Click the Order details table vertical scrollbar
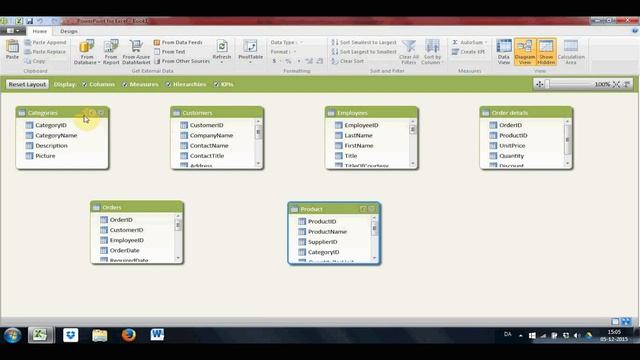The height and width of the screenshot is (360, 640). 567,142
